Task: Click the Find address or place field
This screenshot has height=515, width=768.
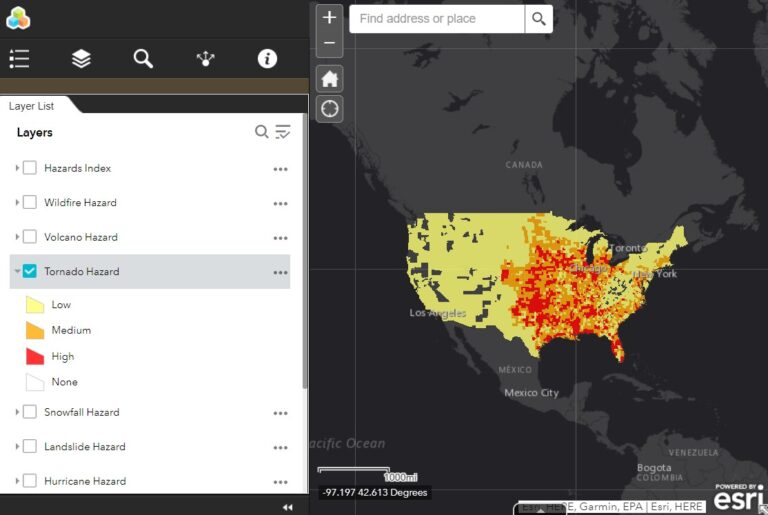Action: tap(436, 19)
